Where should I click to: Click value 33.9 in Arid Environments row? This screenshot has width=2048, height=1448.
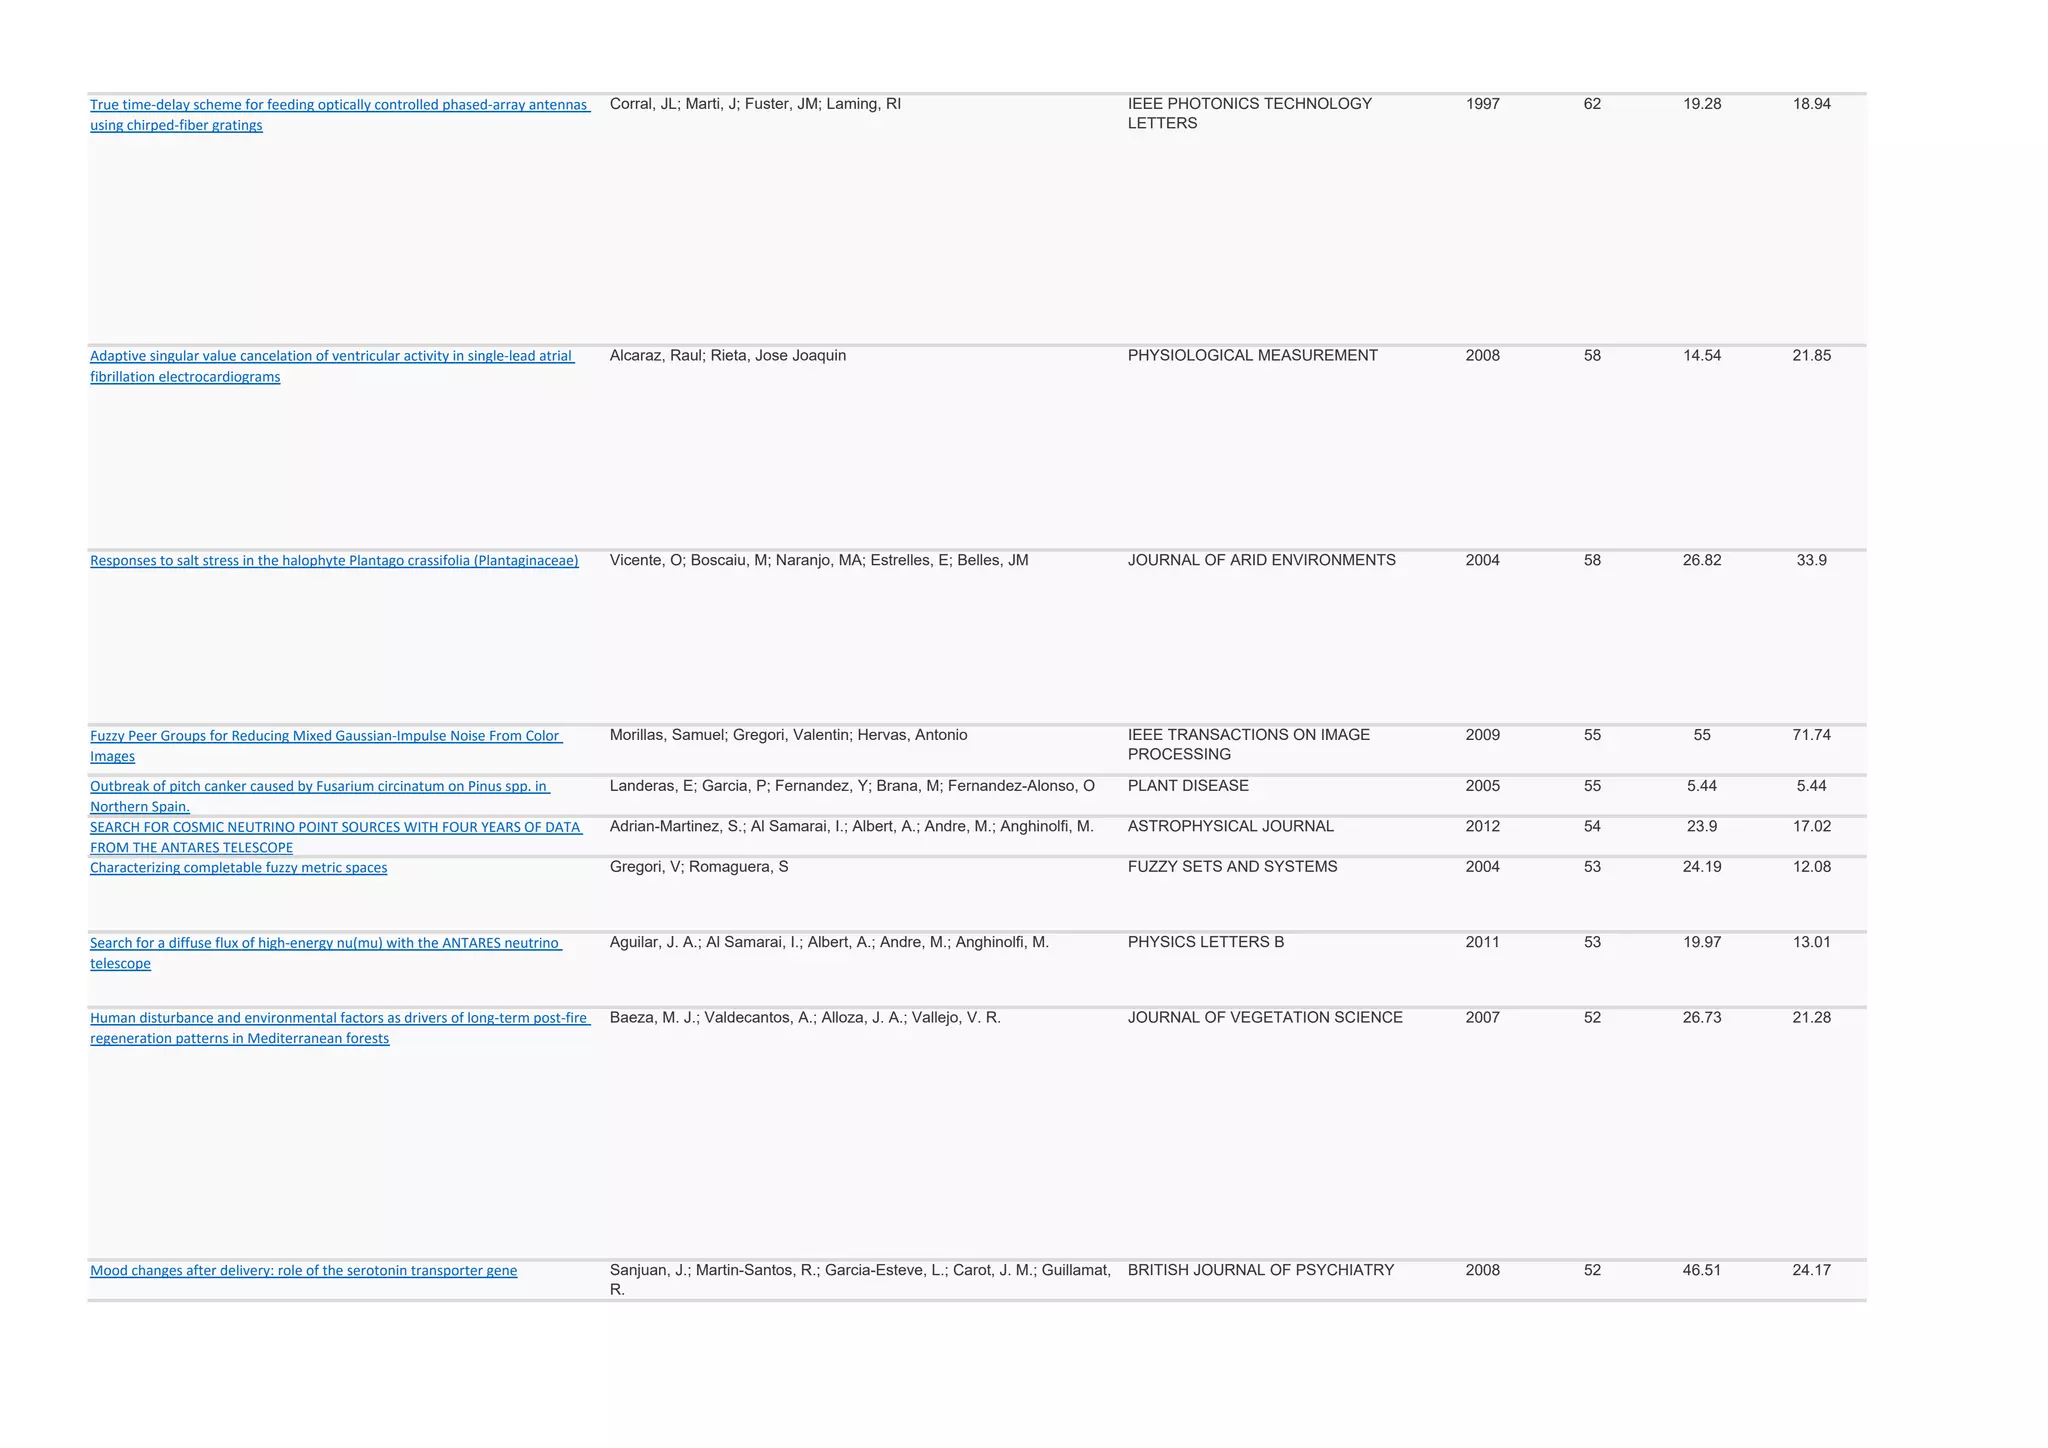pos(1812,561)
